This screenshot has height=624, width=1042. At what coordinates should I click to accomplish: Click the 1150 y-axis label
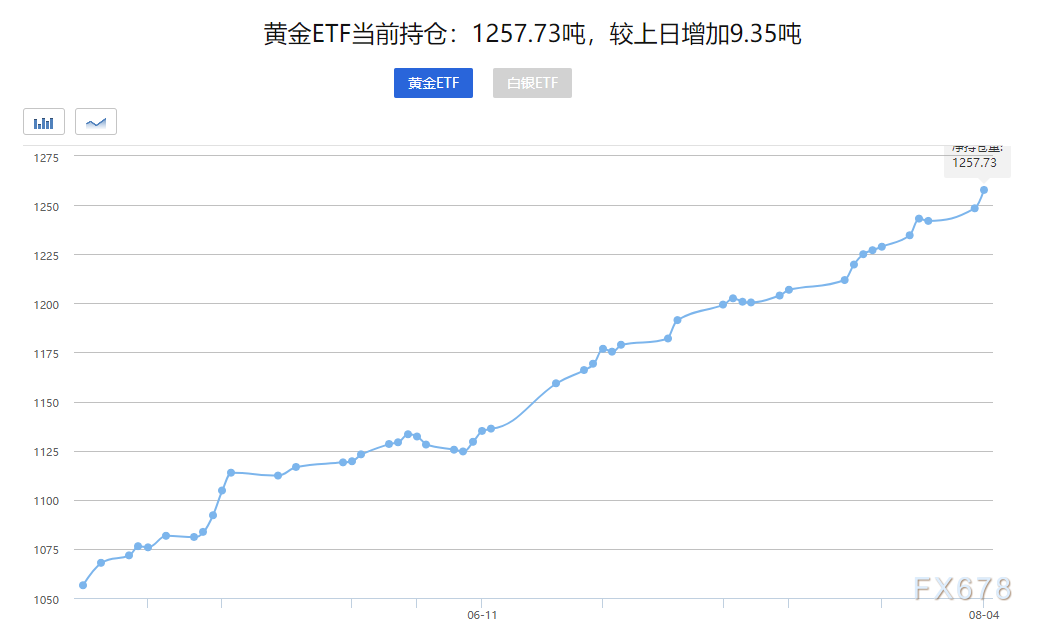47,403
